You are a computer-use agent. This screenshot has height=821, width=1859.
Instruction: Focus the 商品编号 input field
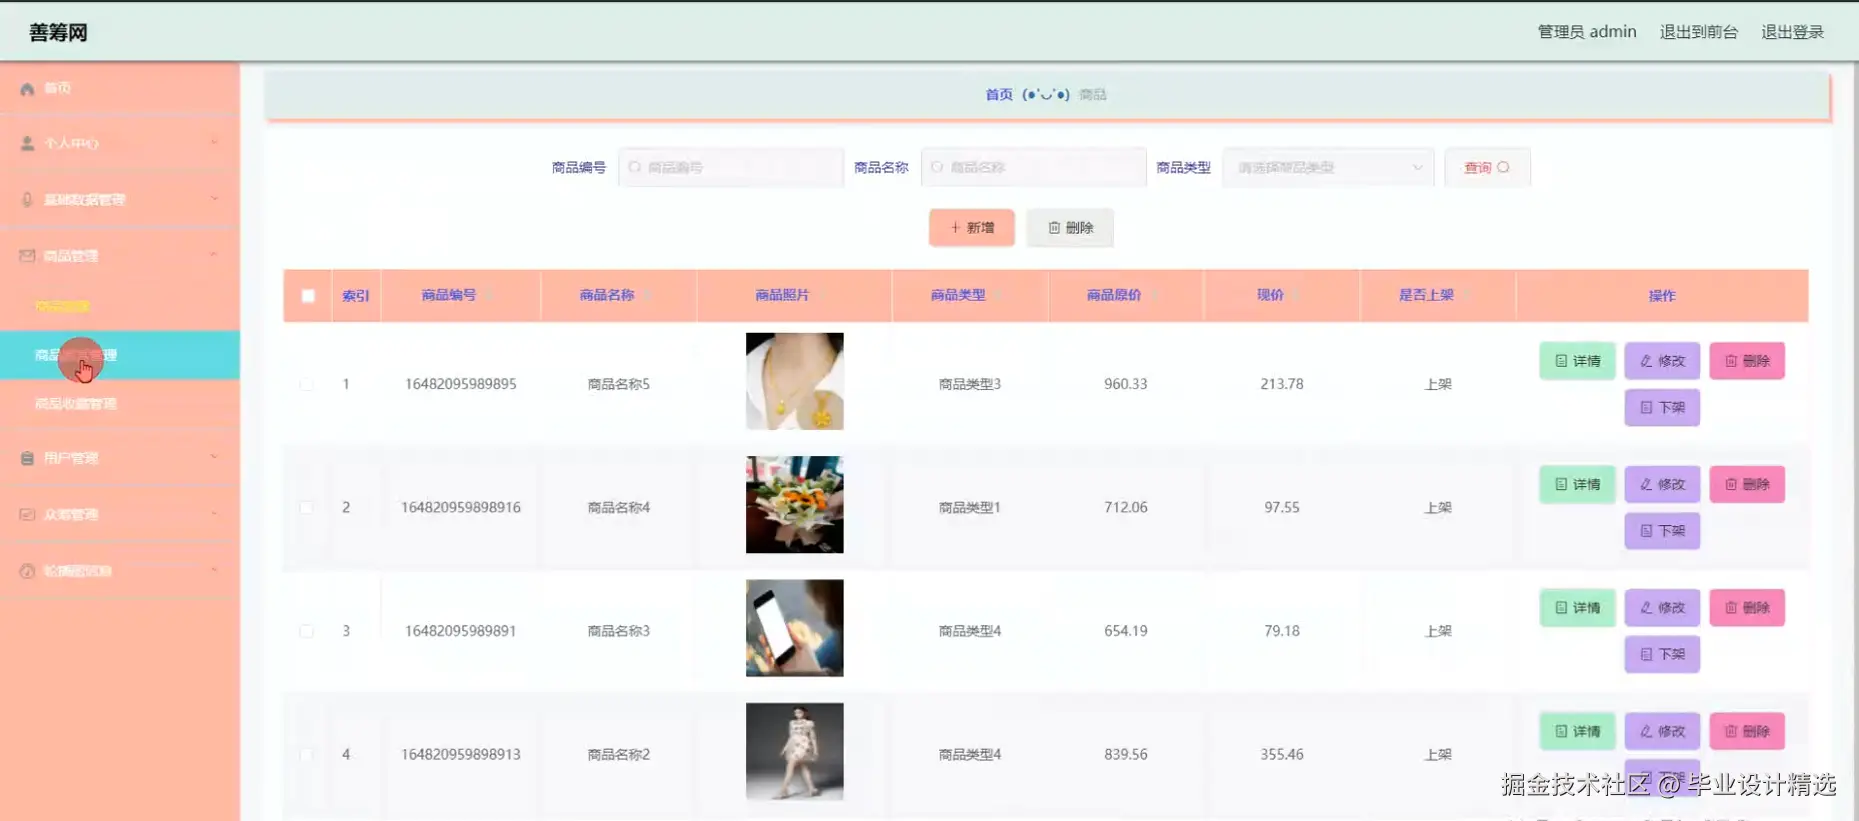click(x=731, y=168)
